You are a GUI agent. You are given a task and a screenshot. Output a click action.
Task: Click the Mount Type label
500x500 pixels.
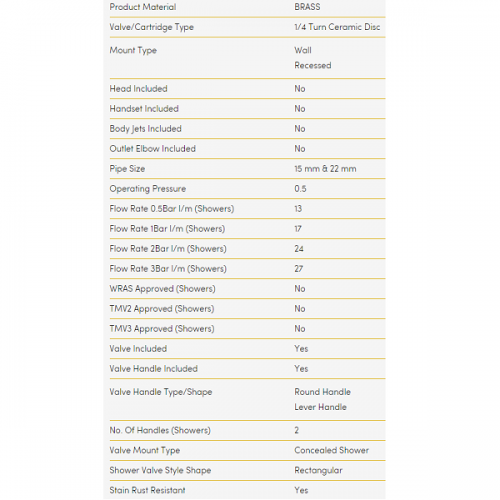[x=133, y=50]
